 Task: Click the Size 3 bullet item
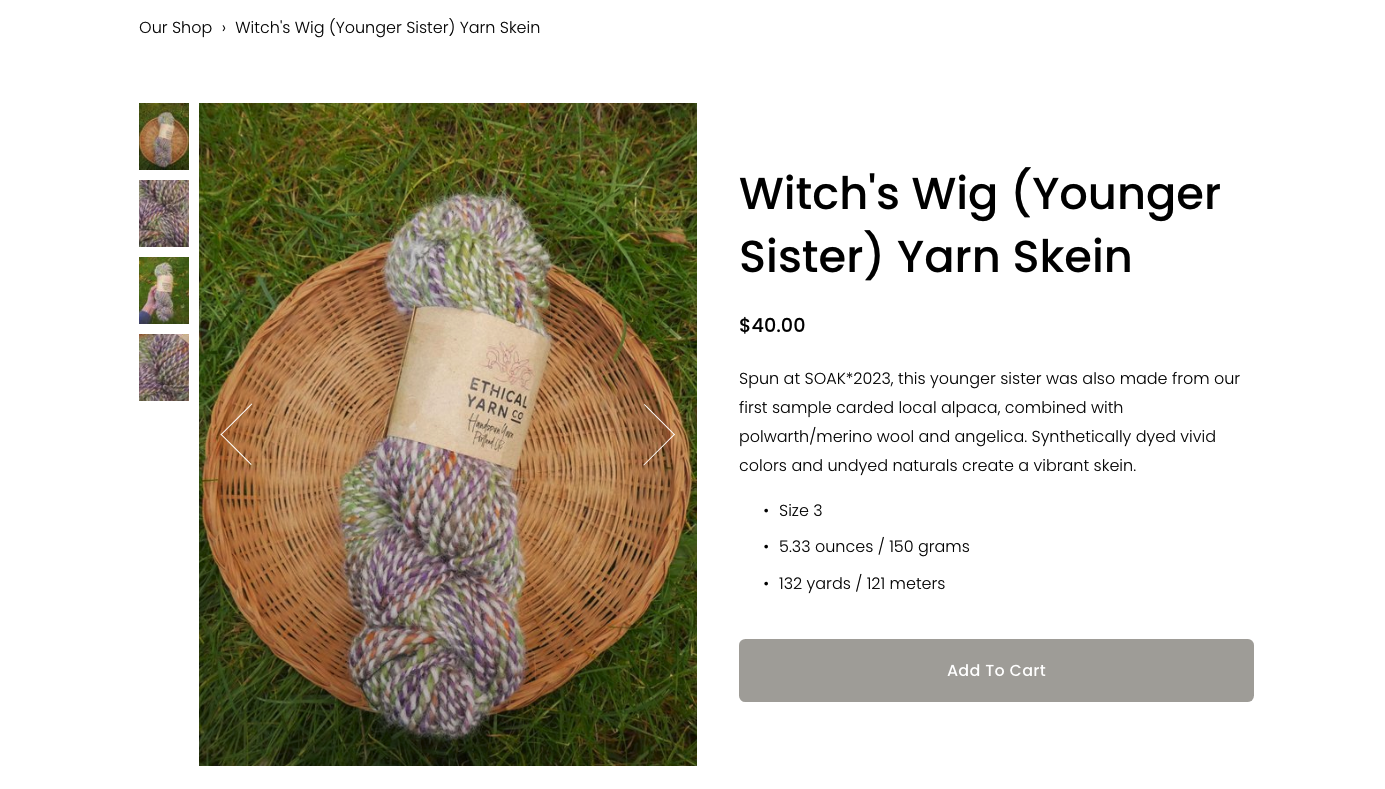tap(800, 511)
